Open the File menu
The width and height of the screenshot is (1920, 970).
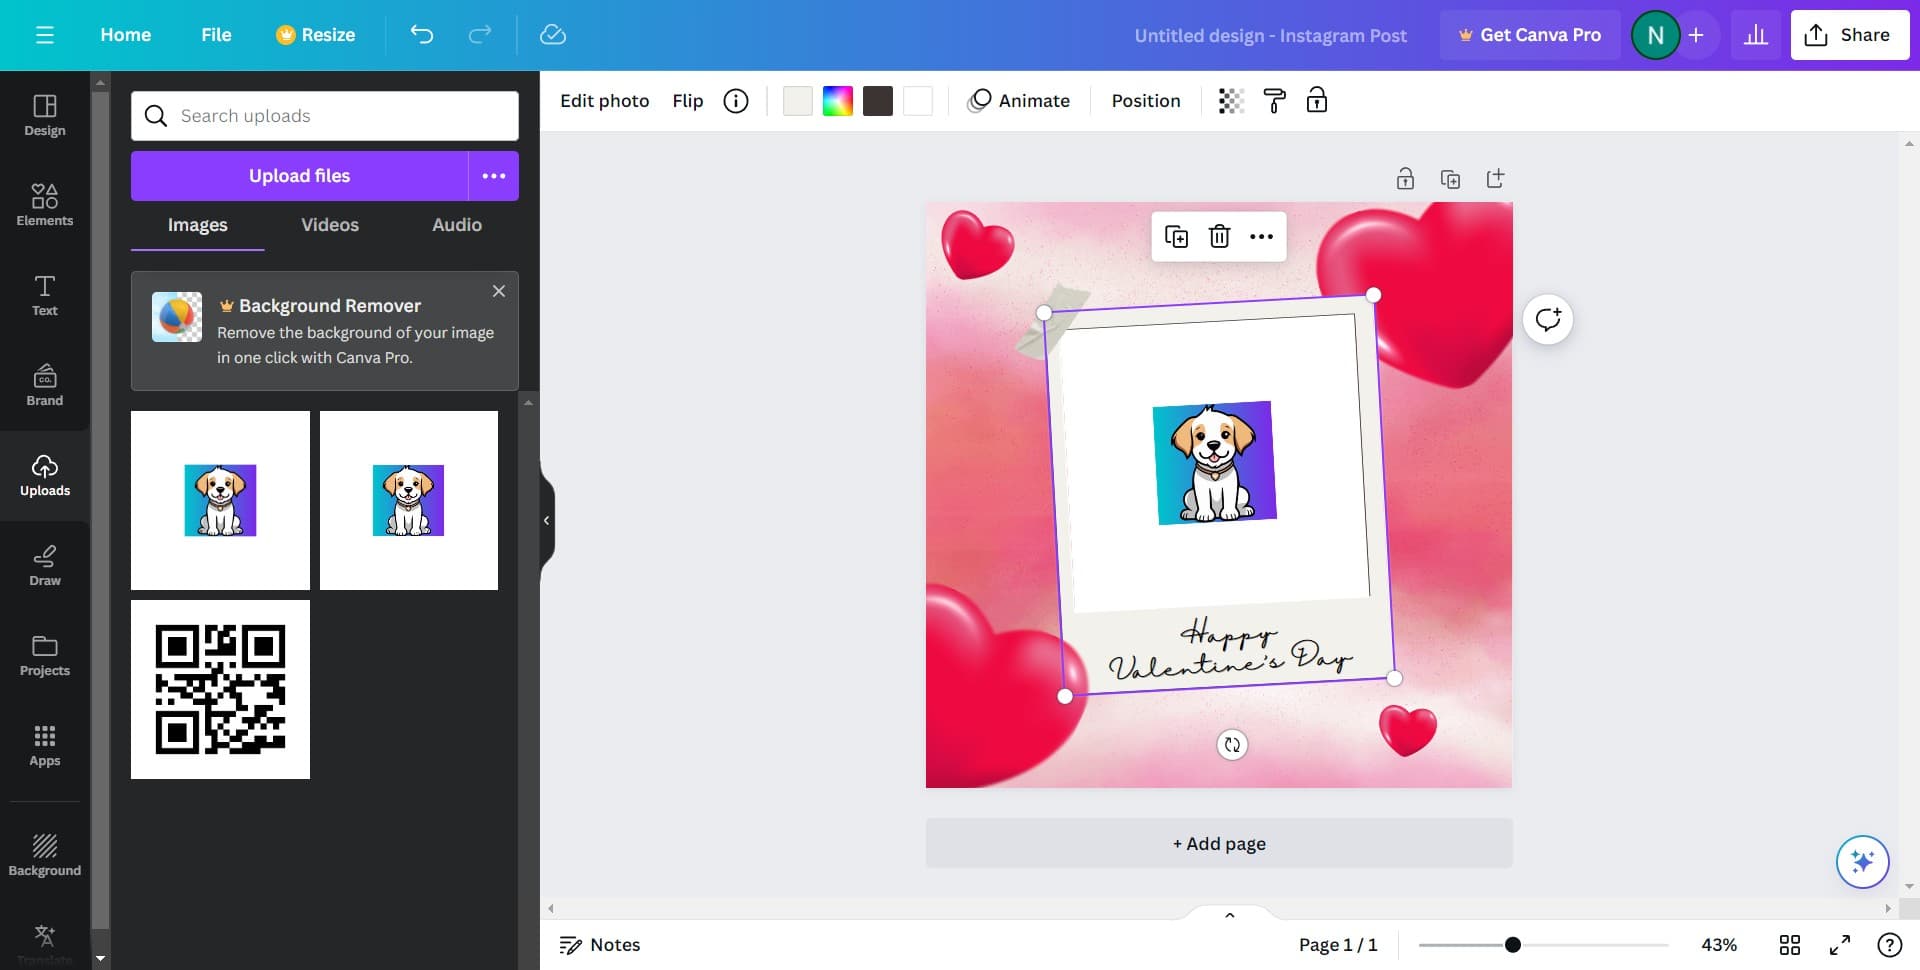[216, 35]
